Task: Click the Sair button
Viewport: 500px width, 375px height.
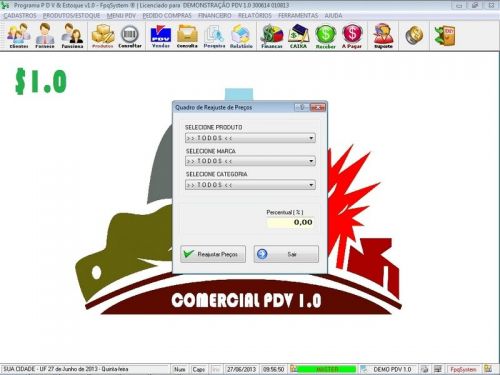Action: tap(286, 254)
